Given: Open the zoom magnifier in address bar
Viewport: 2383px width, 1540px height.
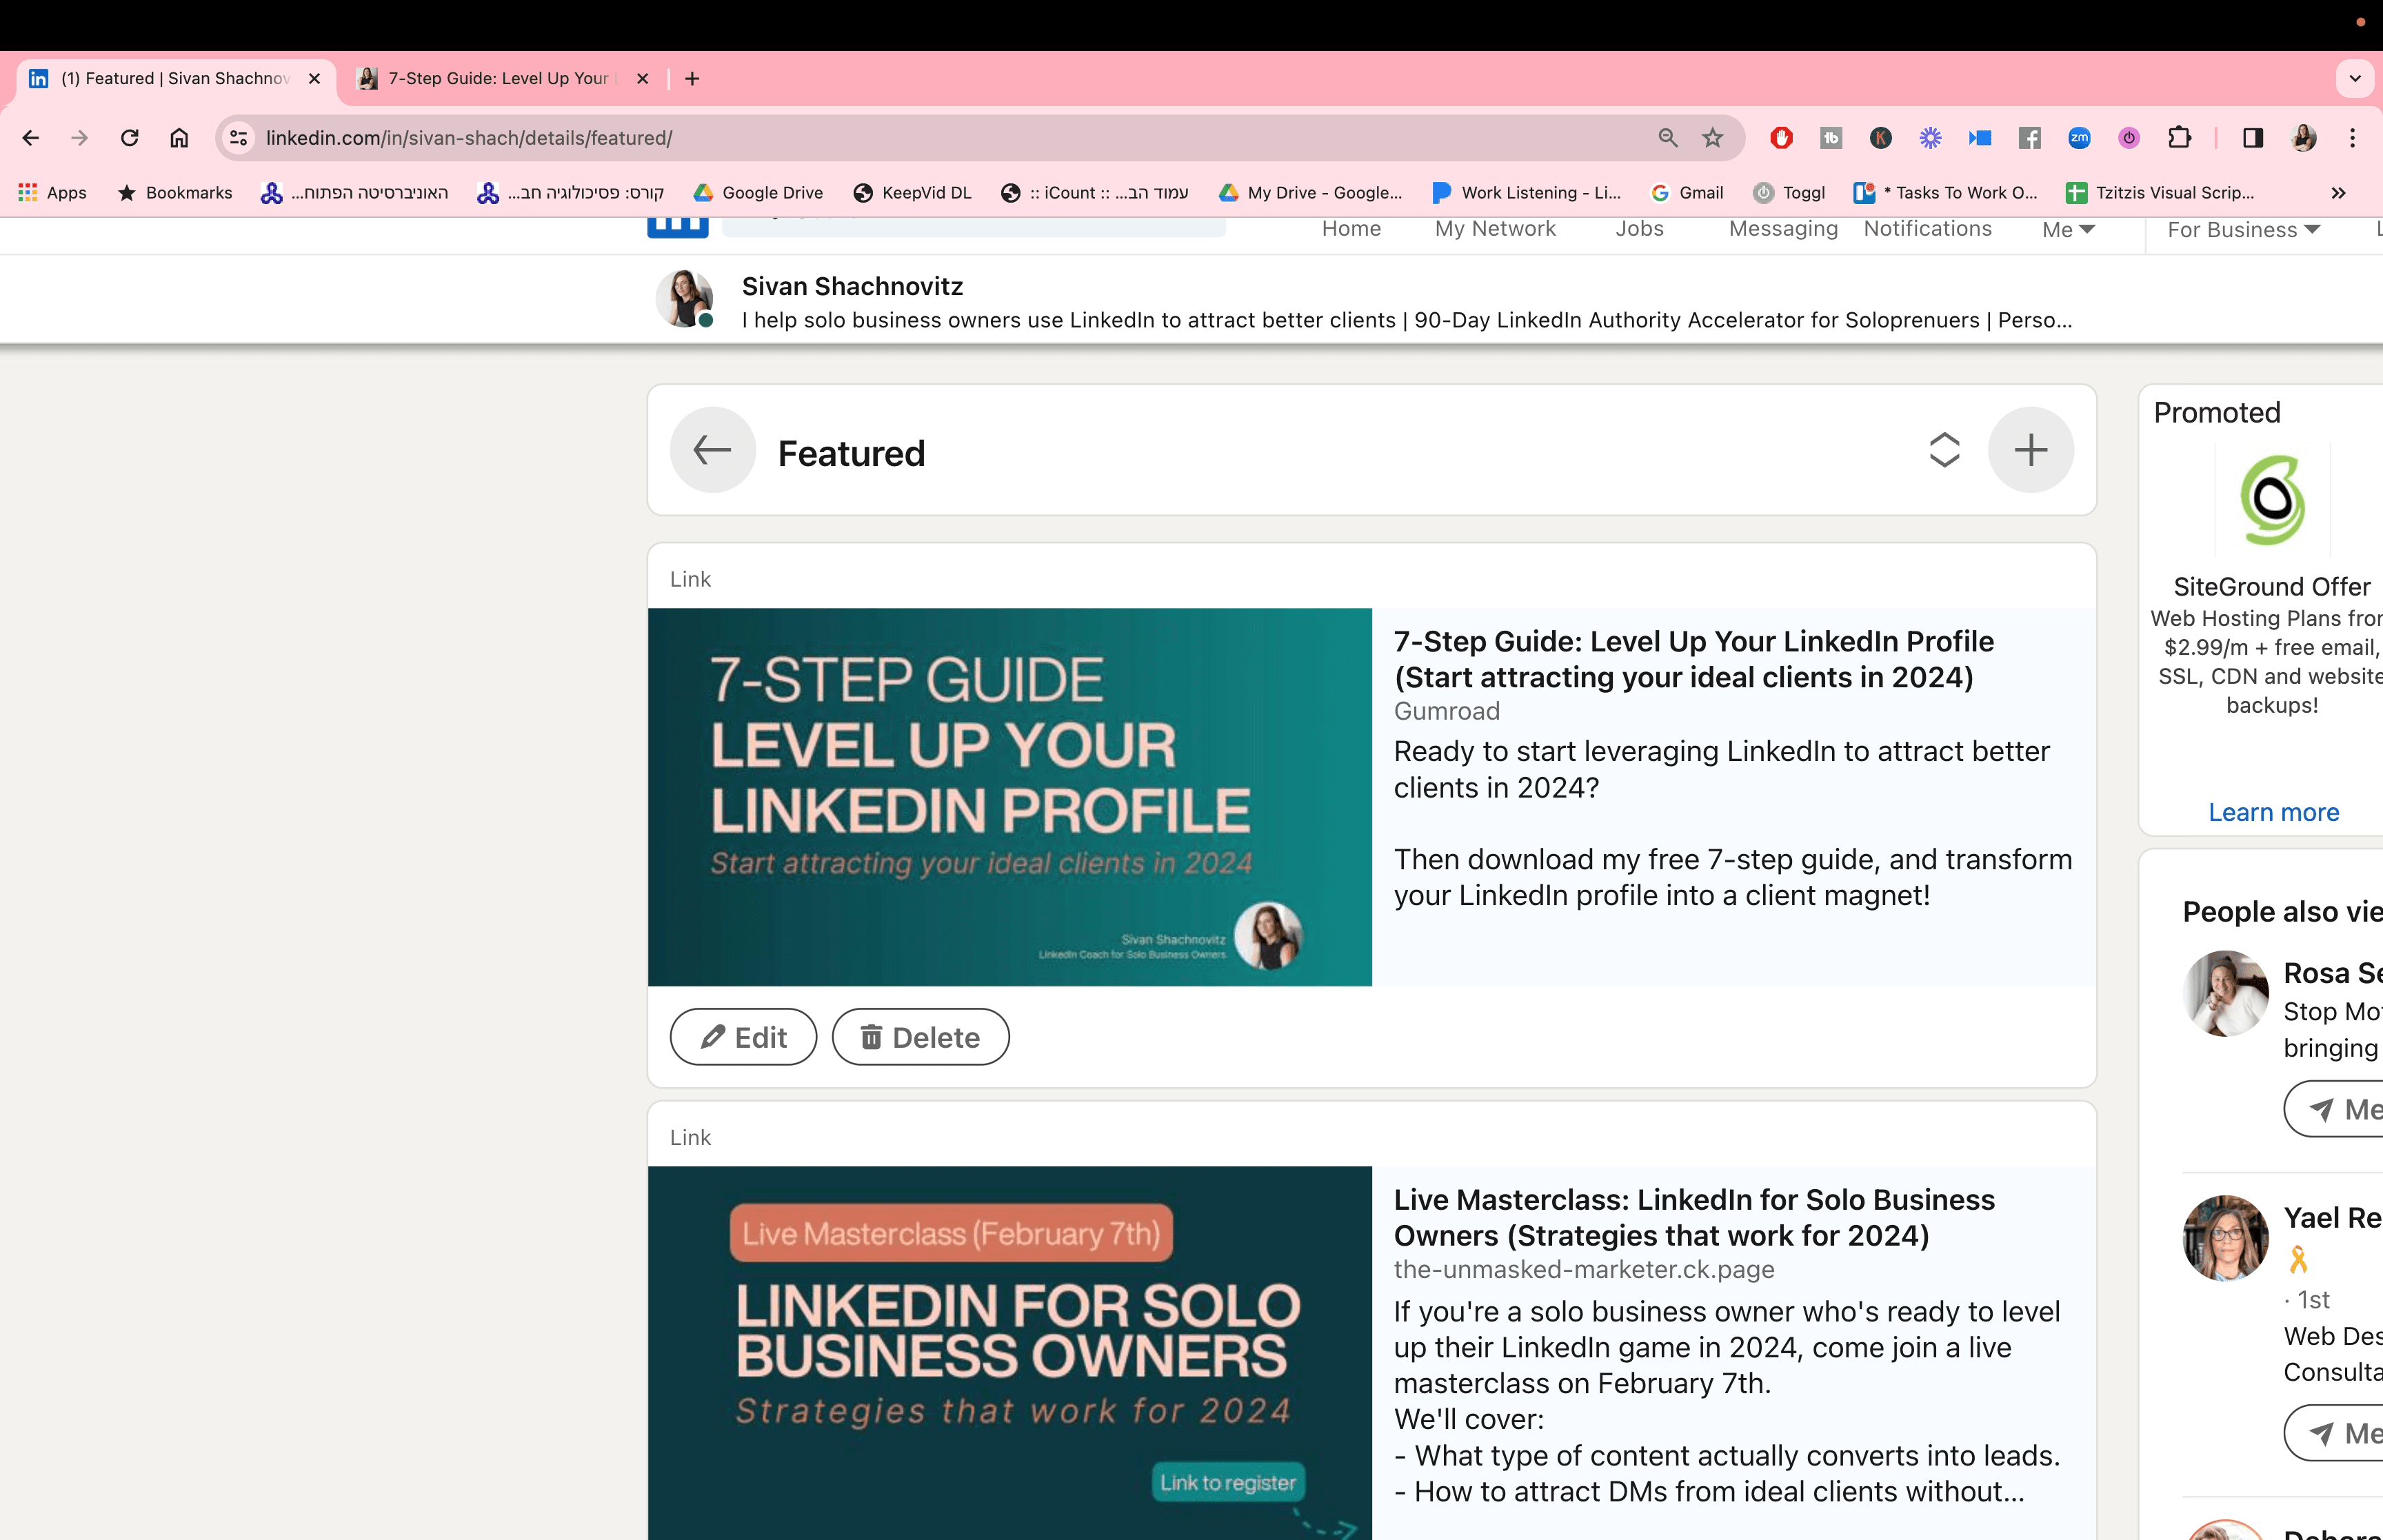Looking at the screenshot, I should coord(1668,138).
